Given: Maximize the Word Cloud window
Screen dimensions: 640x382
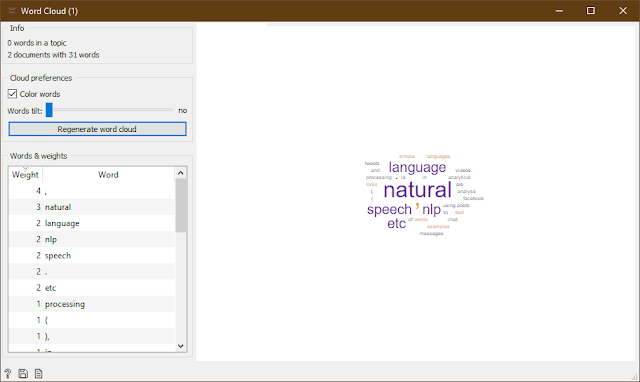Looking at the screenshot, I should (591, 11).
